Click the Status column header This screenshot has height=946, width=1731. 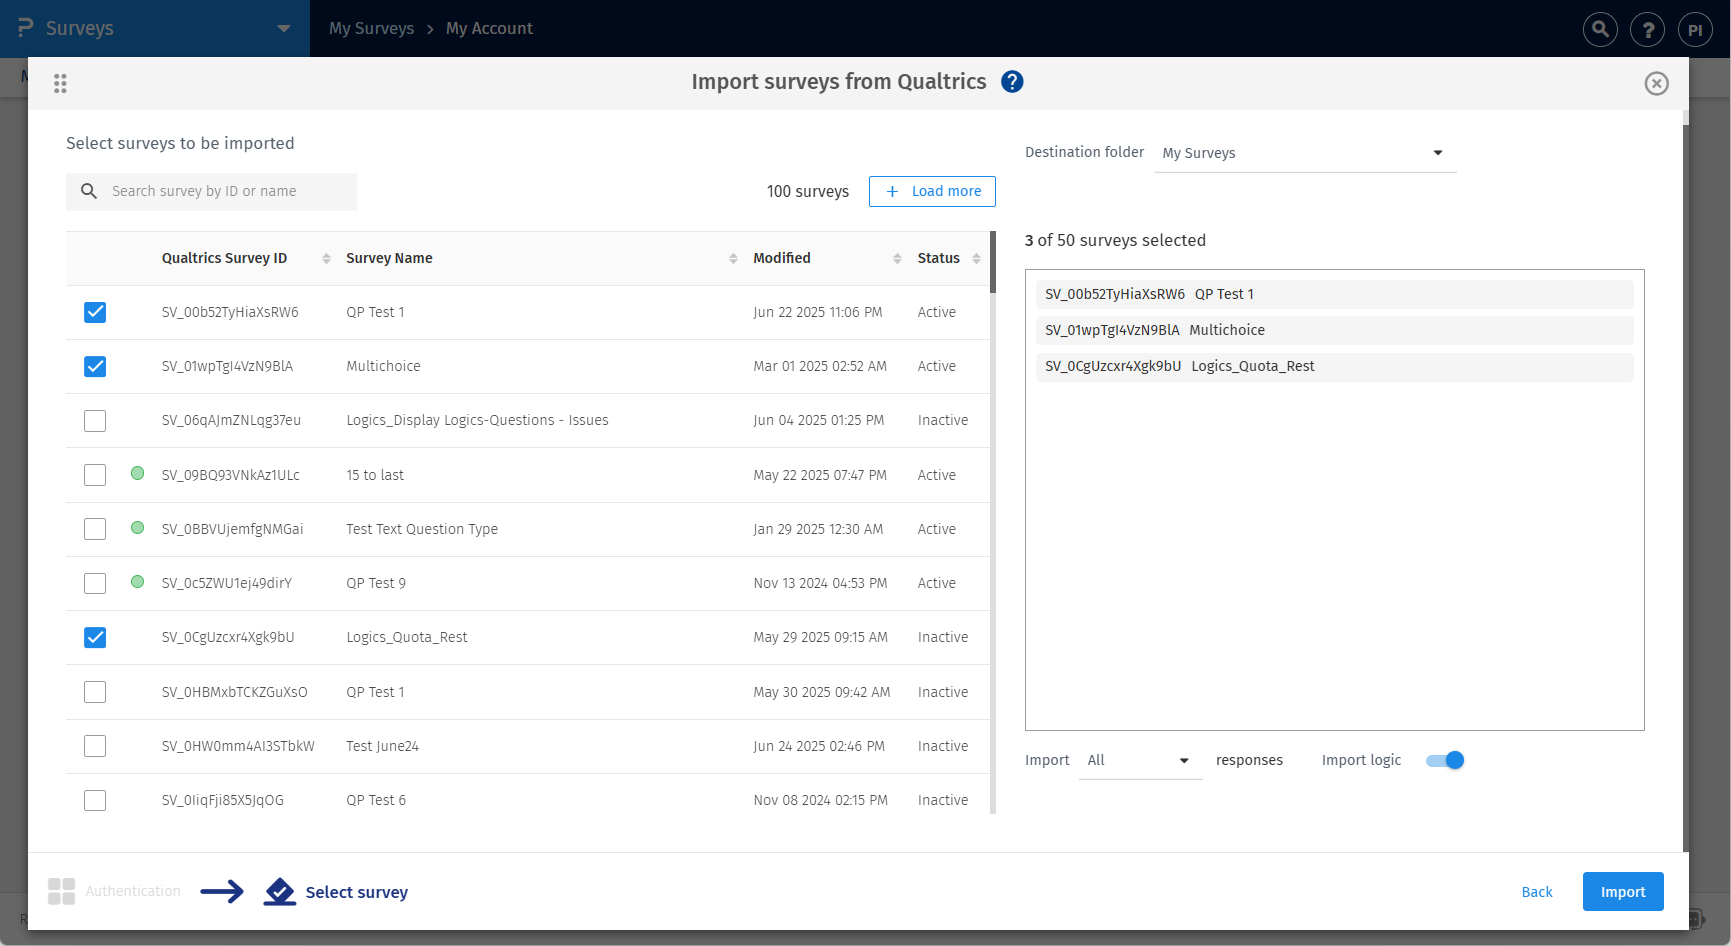[938, 258]
